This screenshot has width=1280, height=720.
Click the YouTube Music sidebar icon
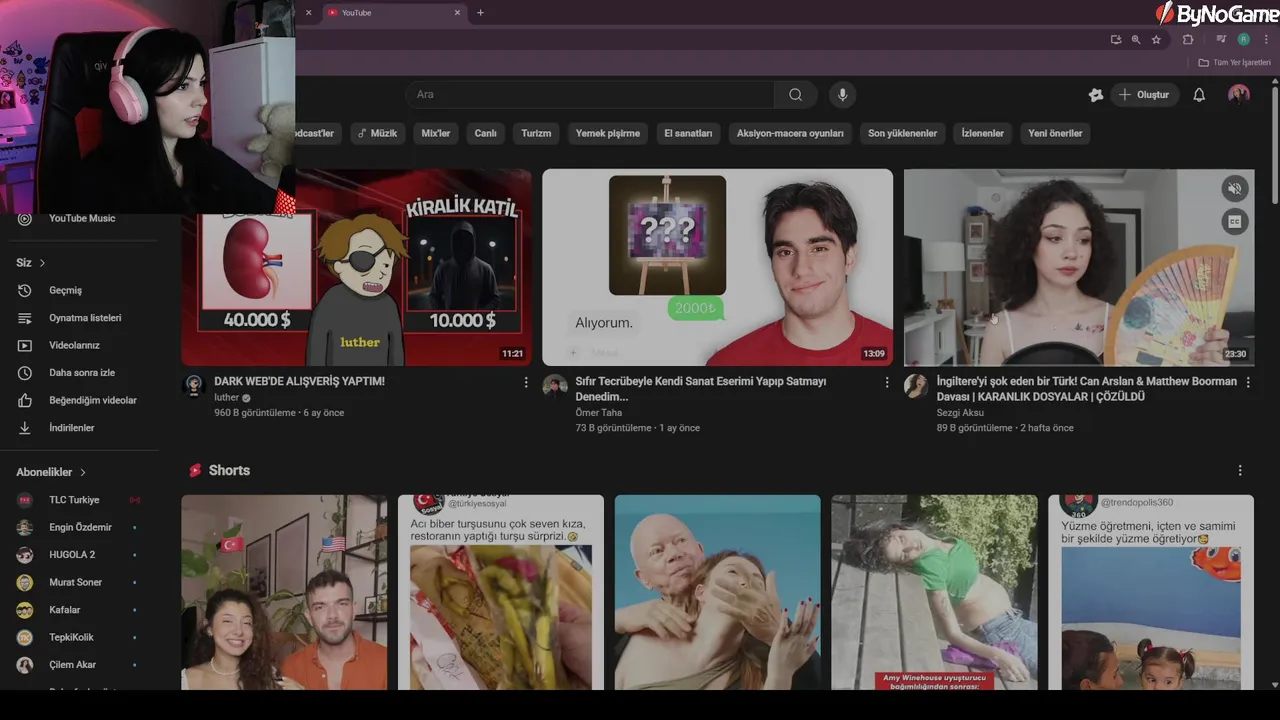click(x=25, y=218)
